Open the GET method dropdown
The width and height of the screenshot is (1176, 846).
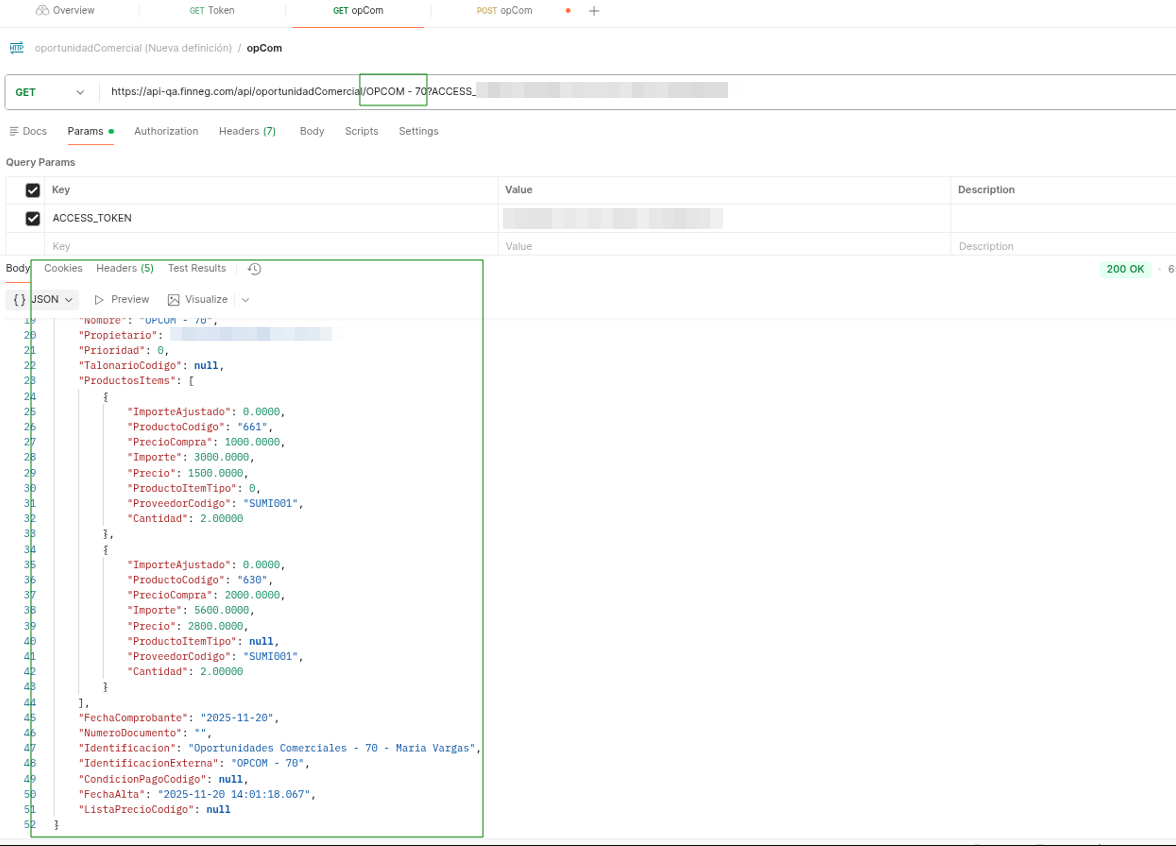(50, 92)
